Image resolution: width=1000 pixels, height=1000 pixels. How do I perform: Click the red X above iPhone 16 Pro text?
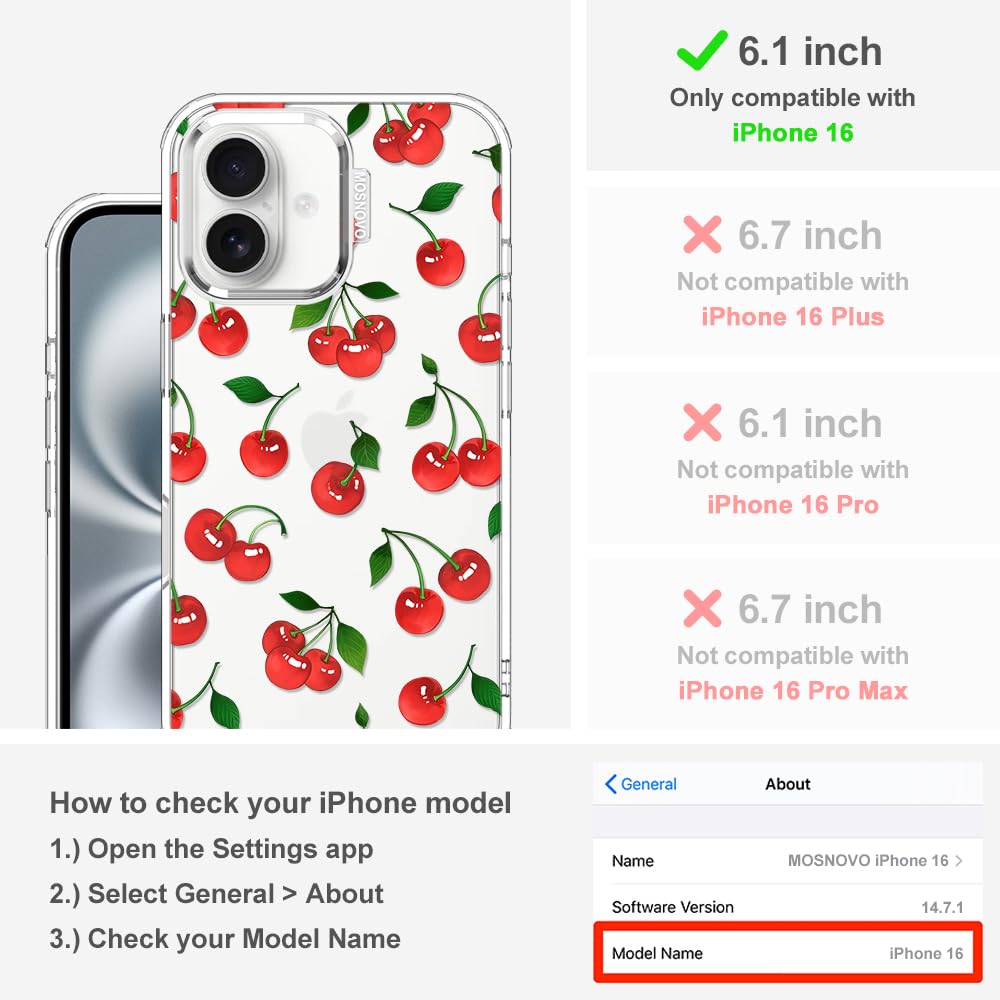[702, 422]
